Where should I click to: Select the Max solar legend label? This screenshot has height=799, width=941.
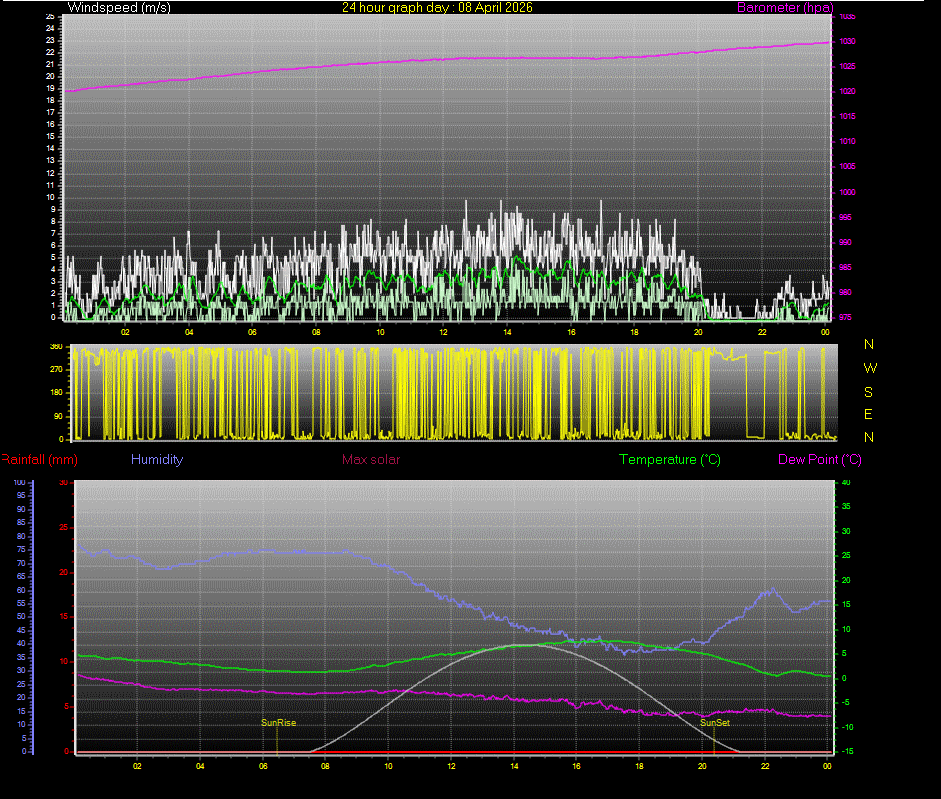coord(371,459)
